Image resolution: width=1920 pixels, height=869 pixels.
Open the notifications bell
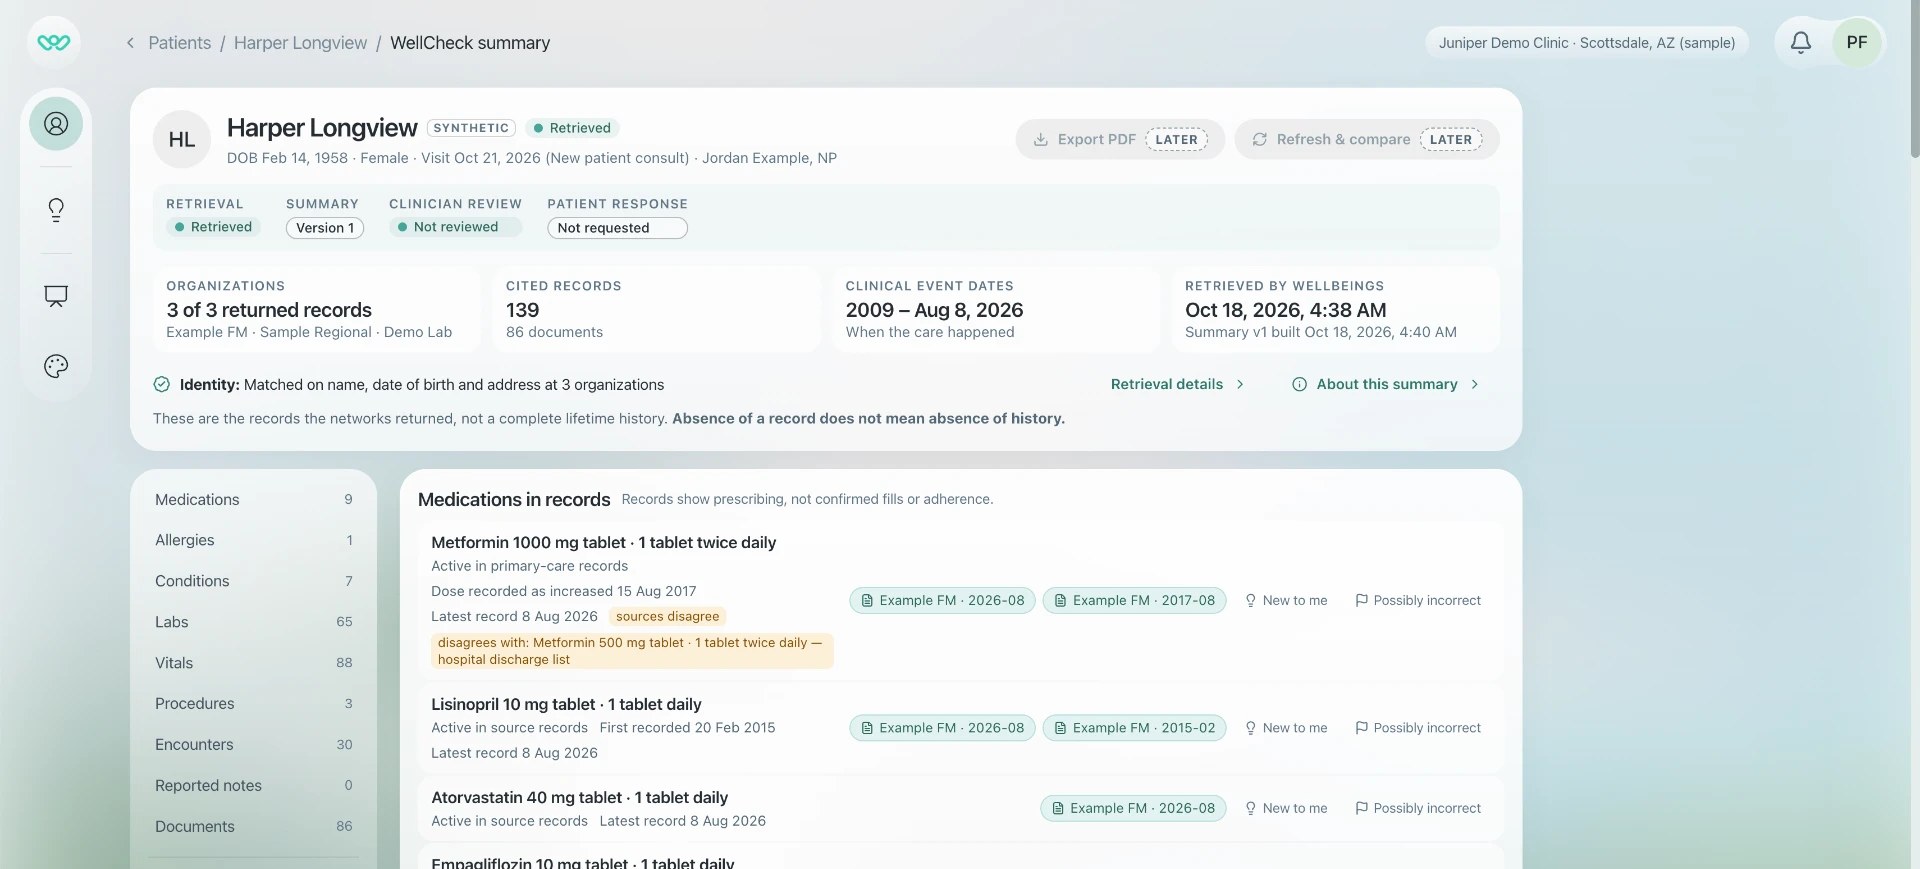coord(1800,42)
